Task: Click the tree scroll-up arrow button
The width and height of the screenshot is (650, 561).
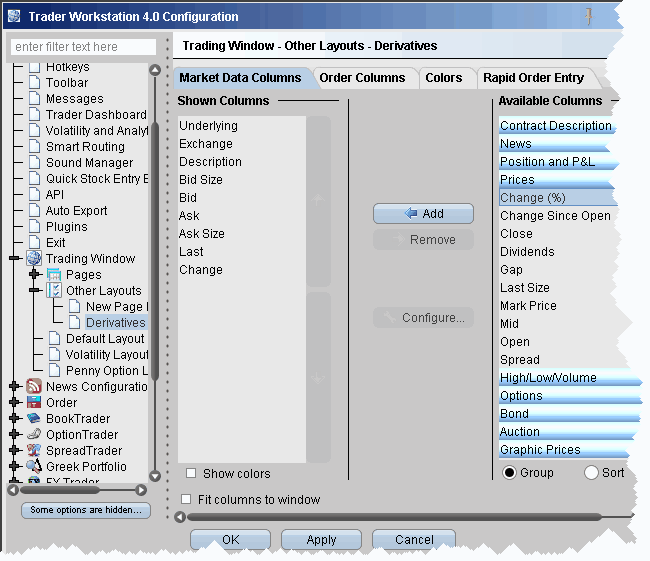Action: tap(155, 70)
